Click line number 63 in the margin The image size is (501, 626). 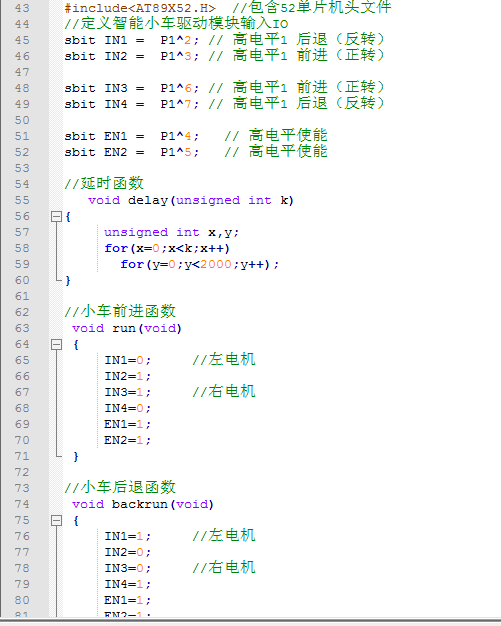coord(22,328)
